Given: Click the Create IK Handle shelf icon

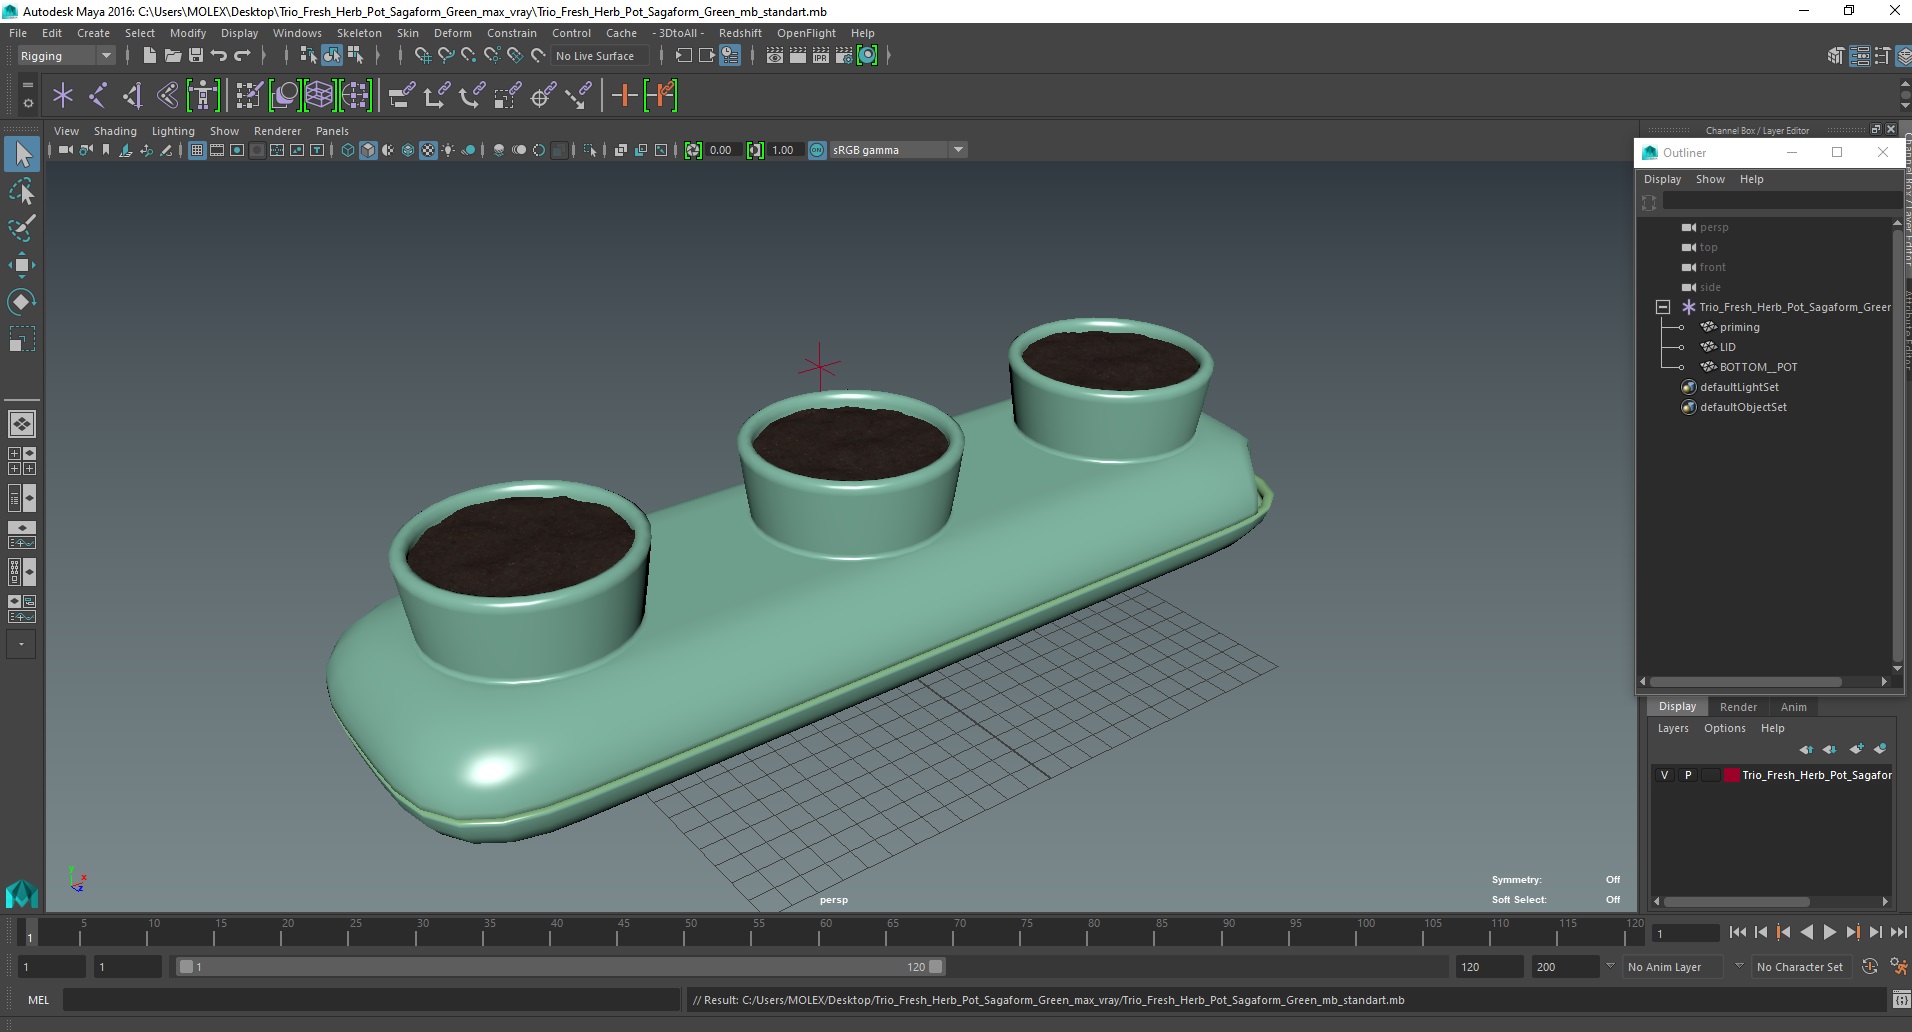Looking at the screenshot, I should point(133,96).
